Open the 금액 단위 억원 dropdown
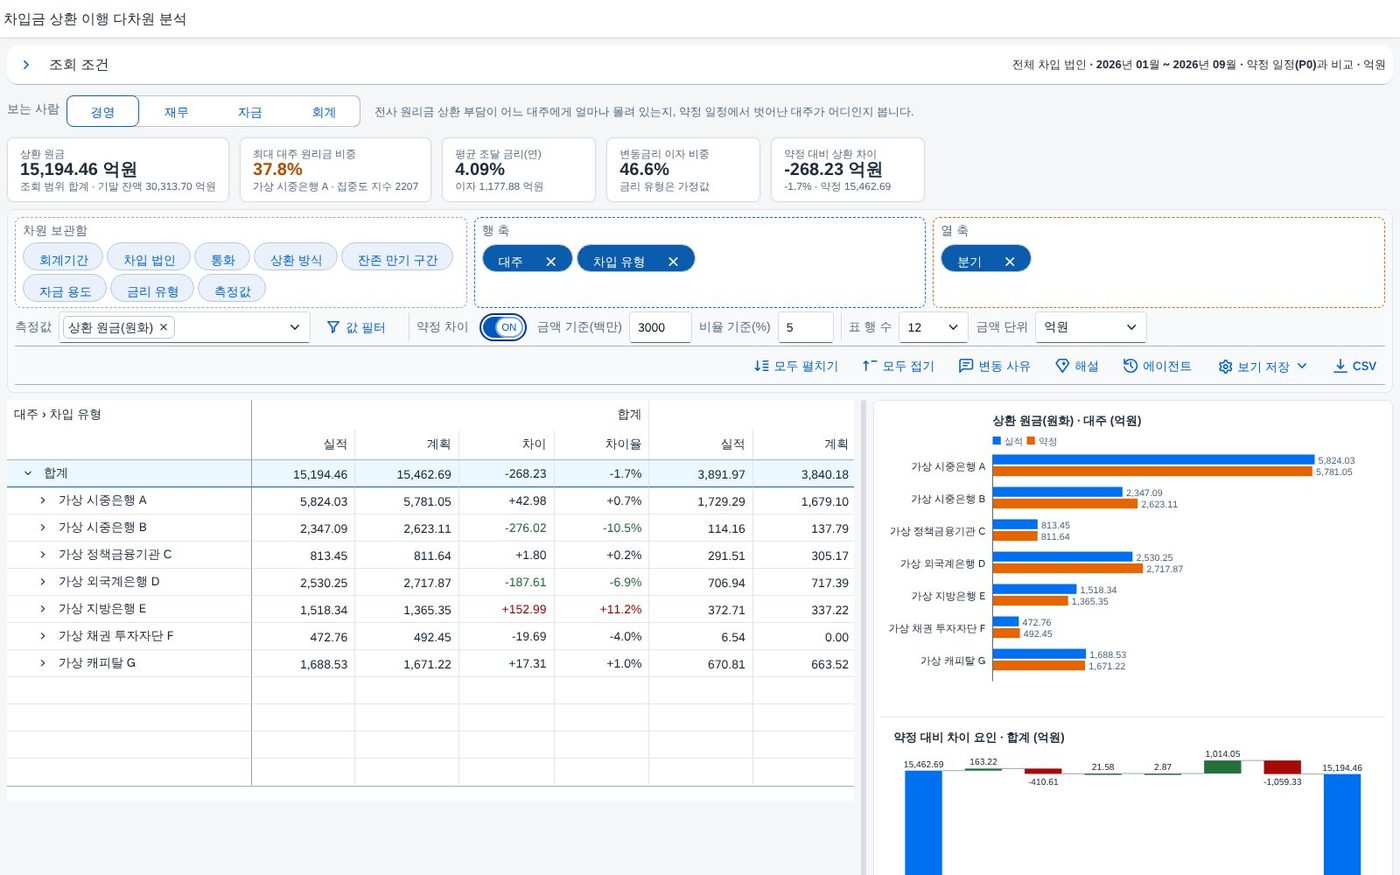 pos(1090,327)
